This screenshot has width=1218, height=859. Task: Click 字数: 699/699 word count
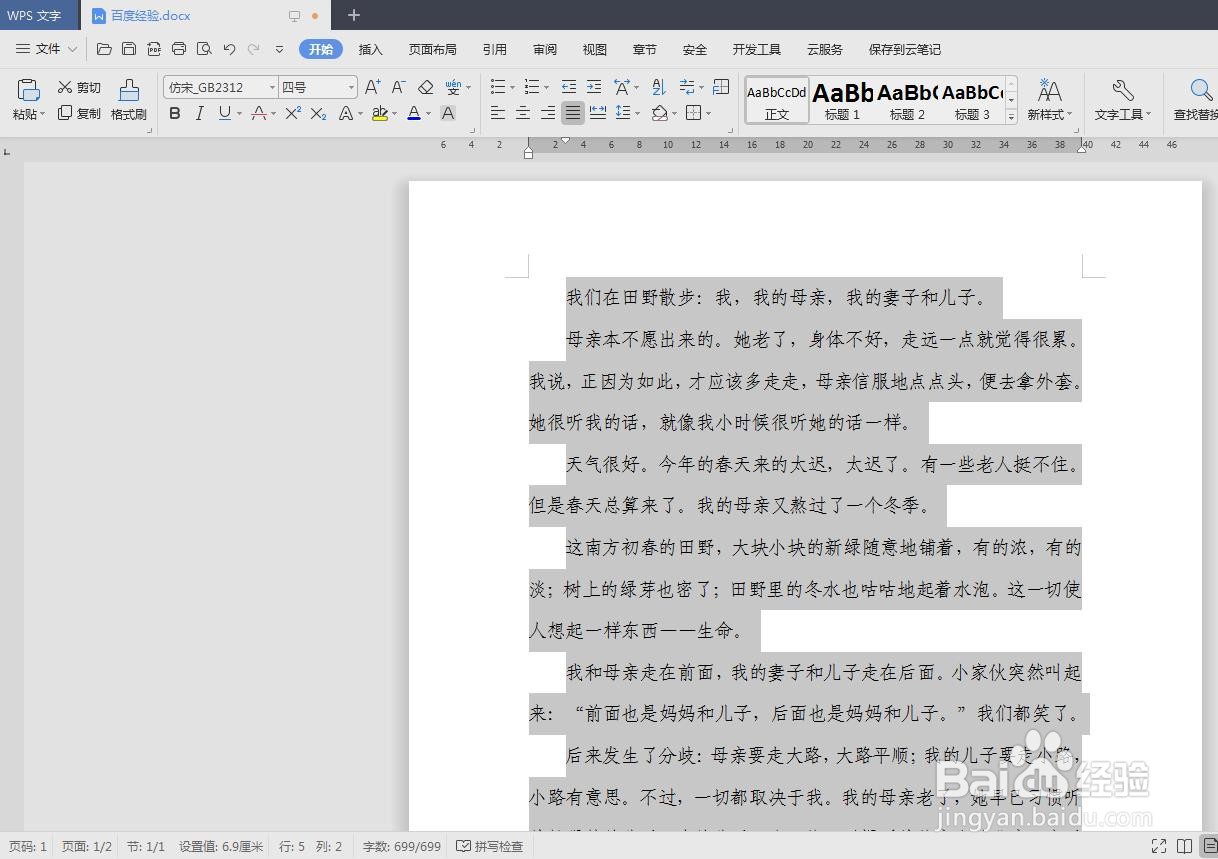(401, 846)
